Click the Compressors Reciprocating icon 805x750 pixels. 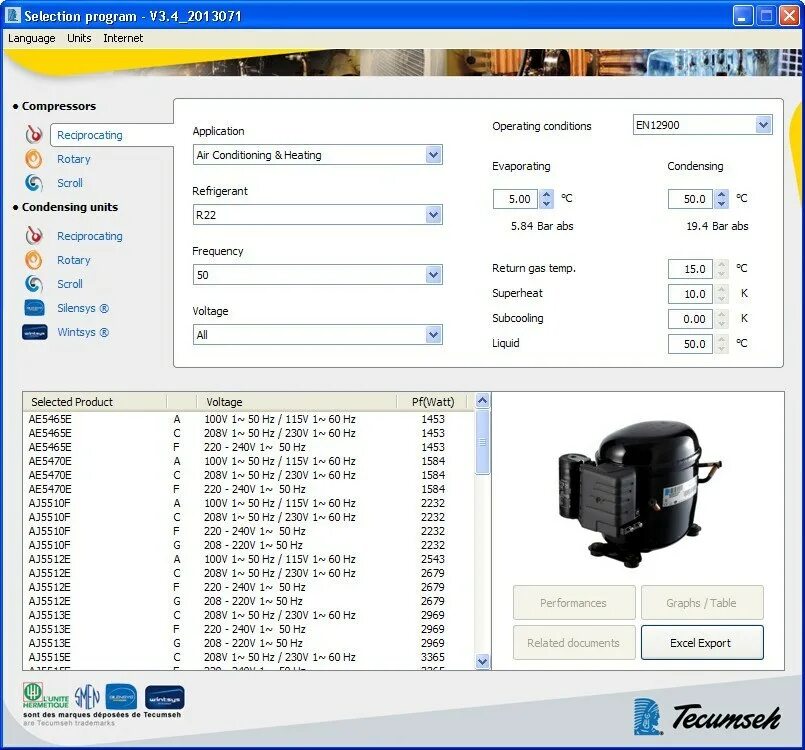pos(34,134)
